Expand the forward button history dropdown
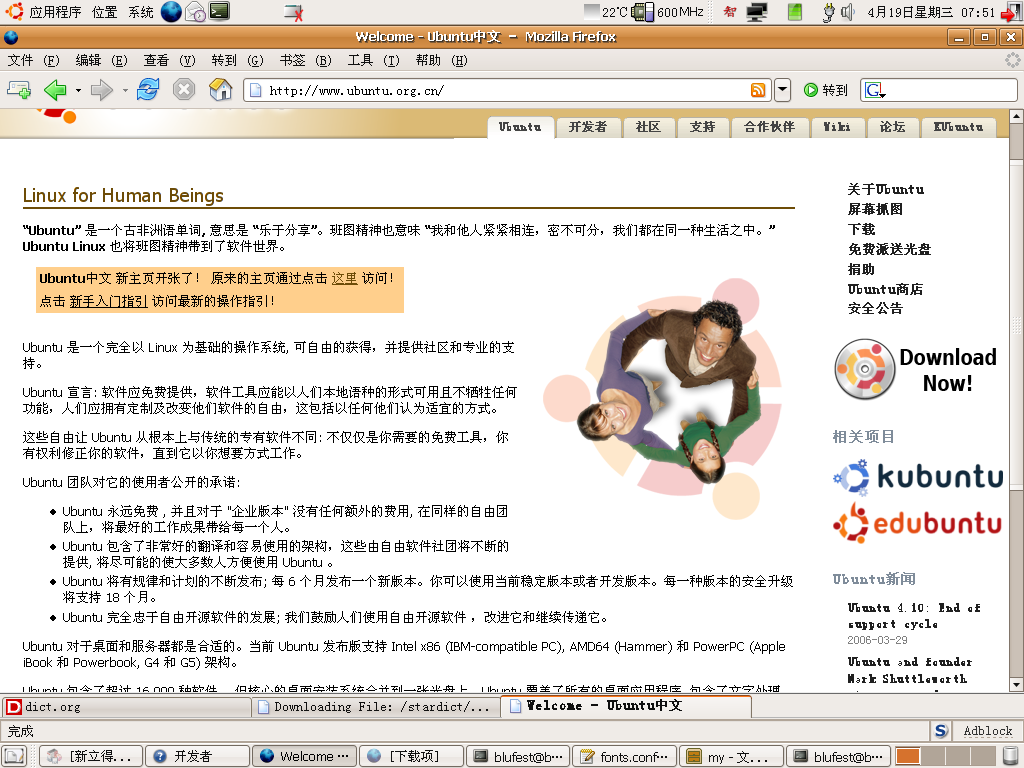 point(125,90)
